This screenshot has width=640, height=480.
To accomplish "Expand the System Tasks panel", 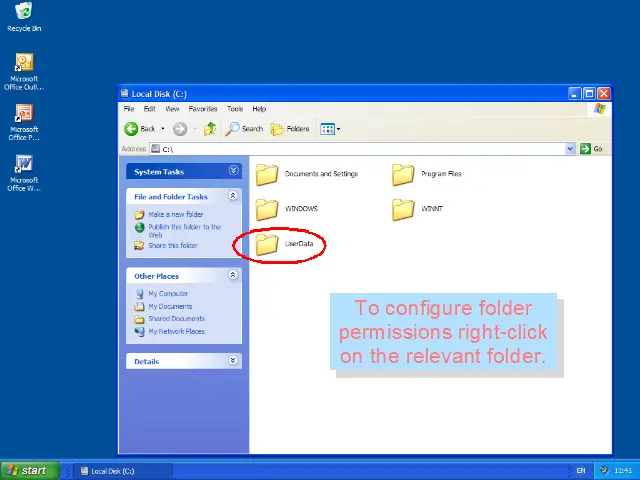I will (x=233, y=171).
